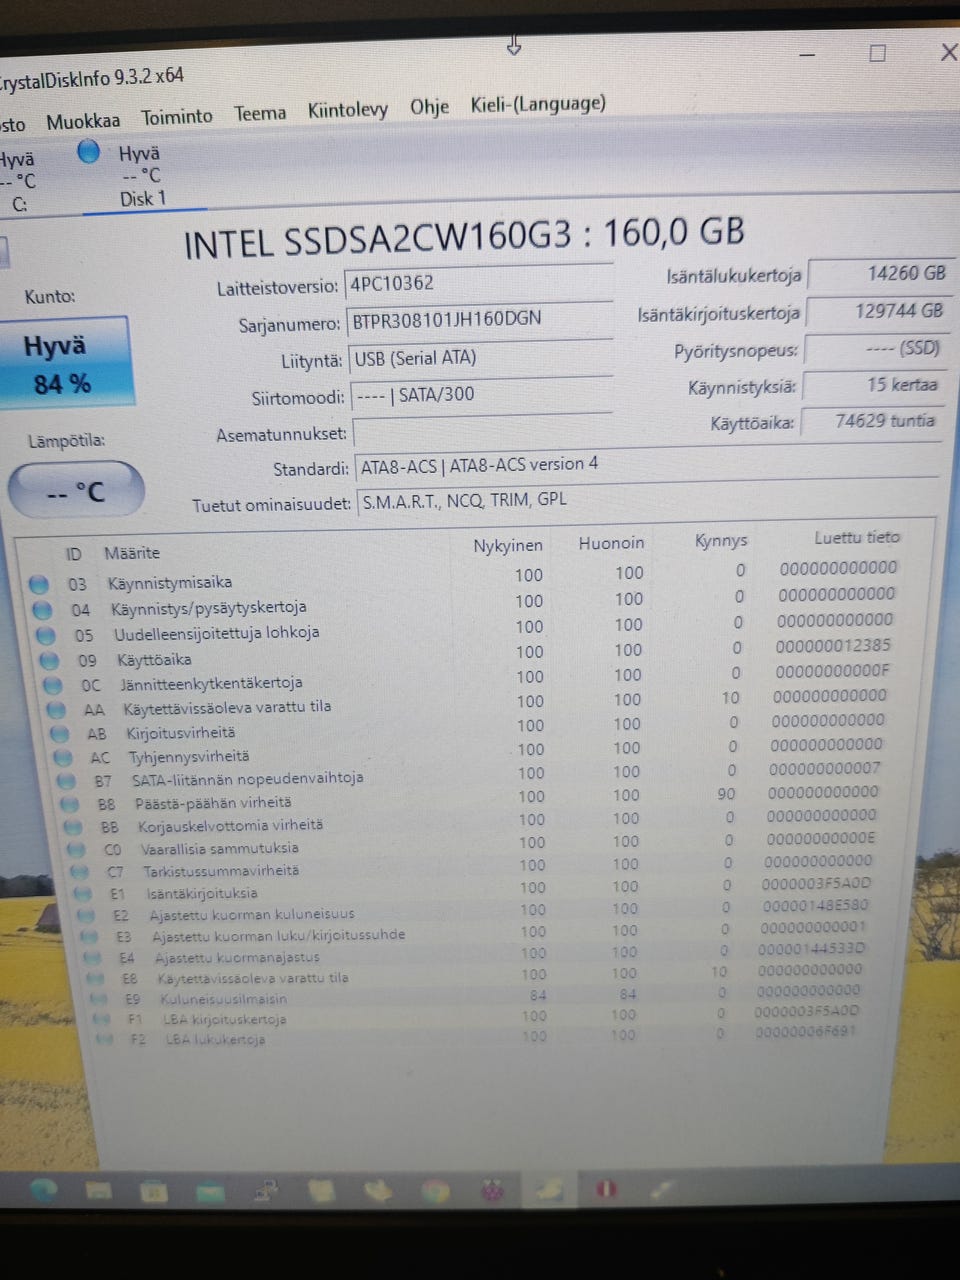Click the Hyvä 84 % health status button

[x=64, y=364]
